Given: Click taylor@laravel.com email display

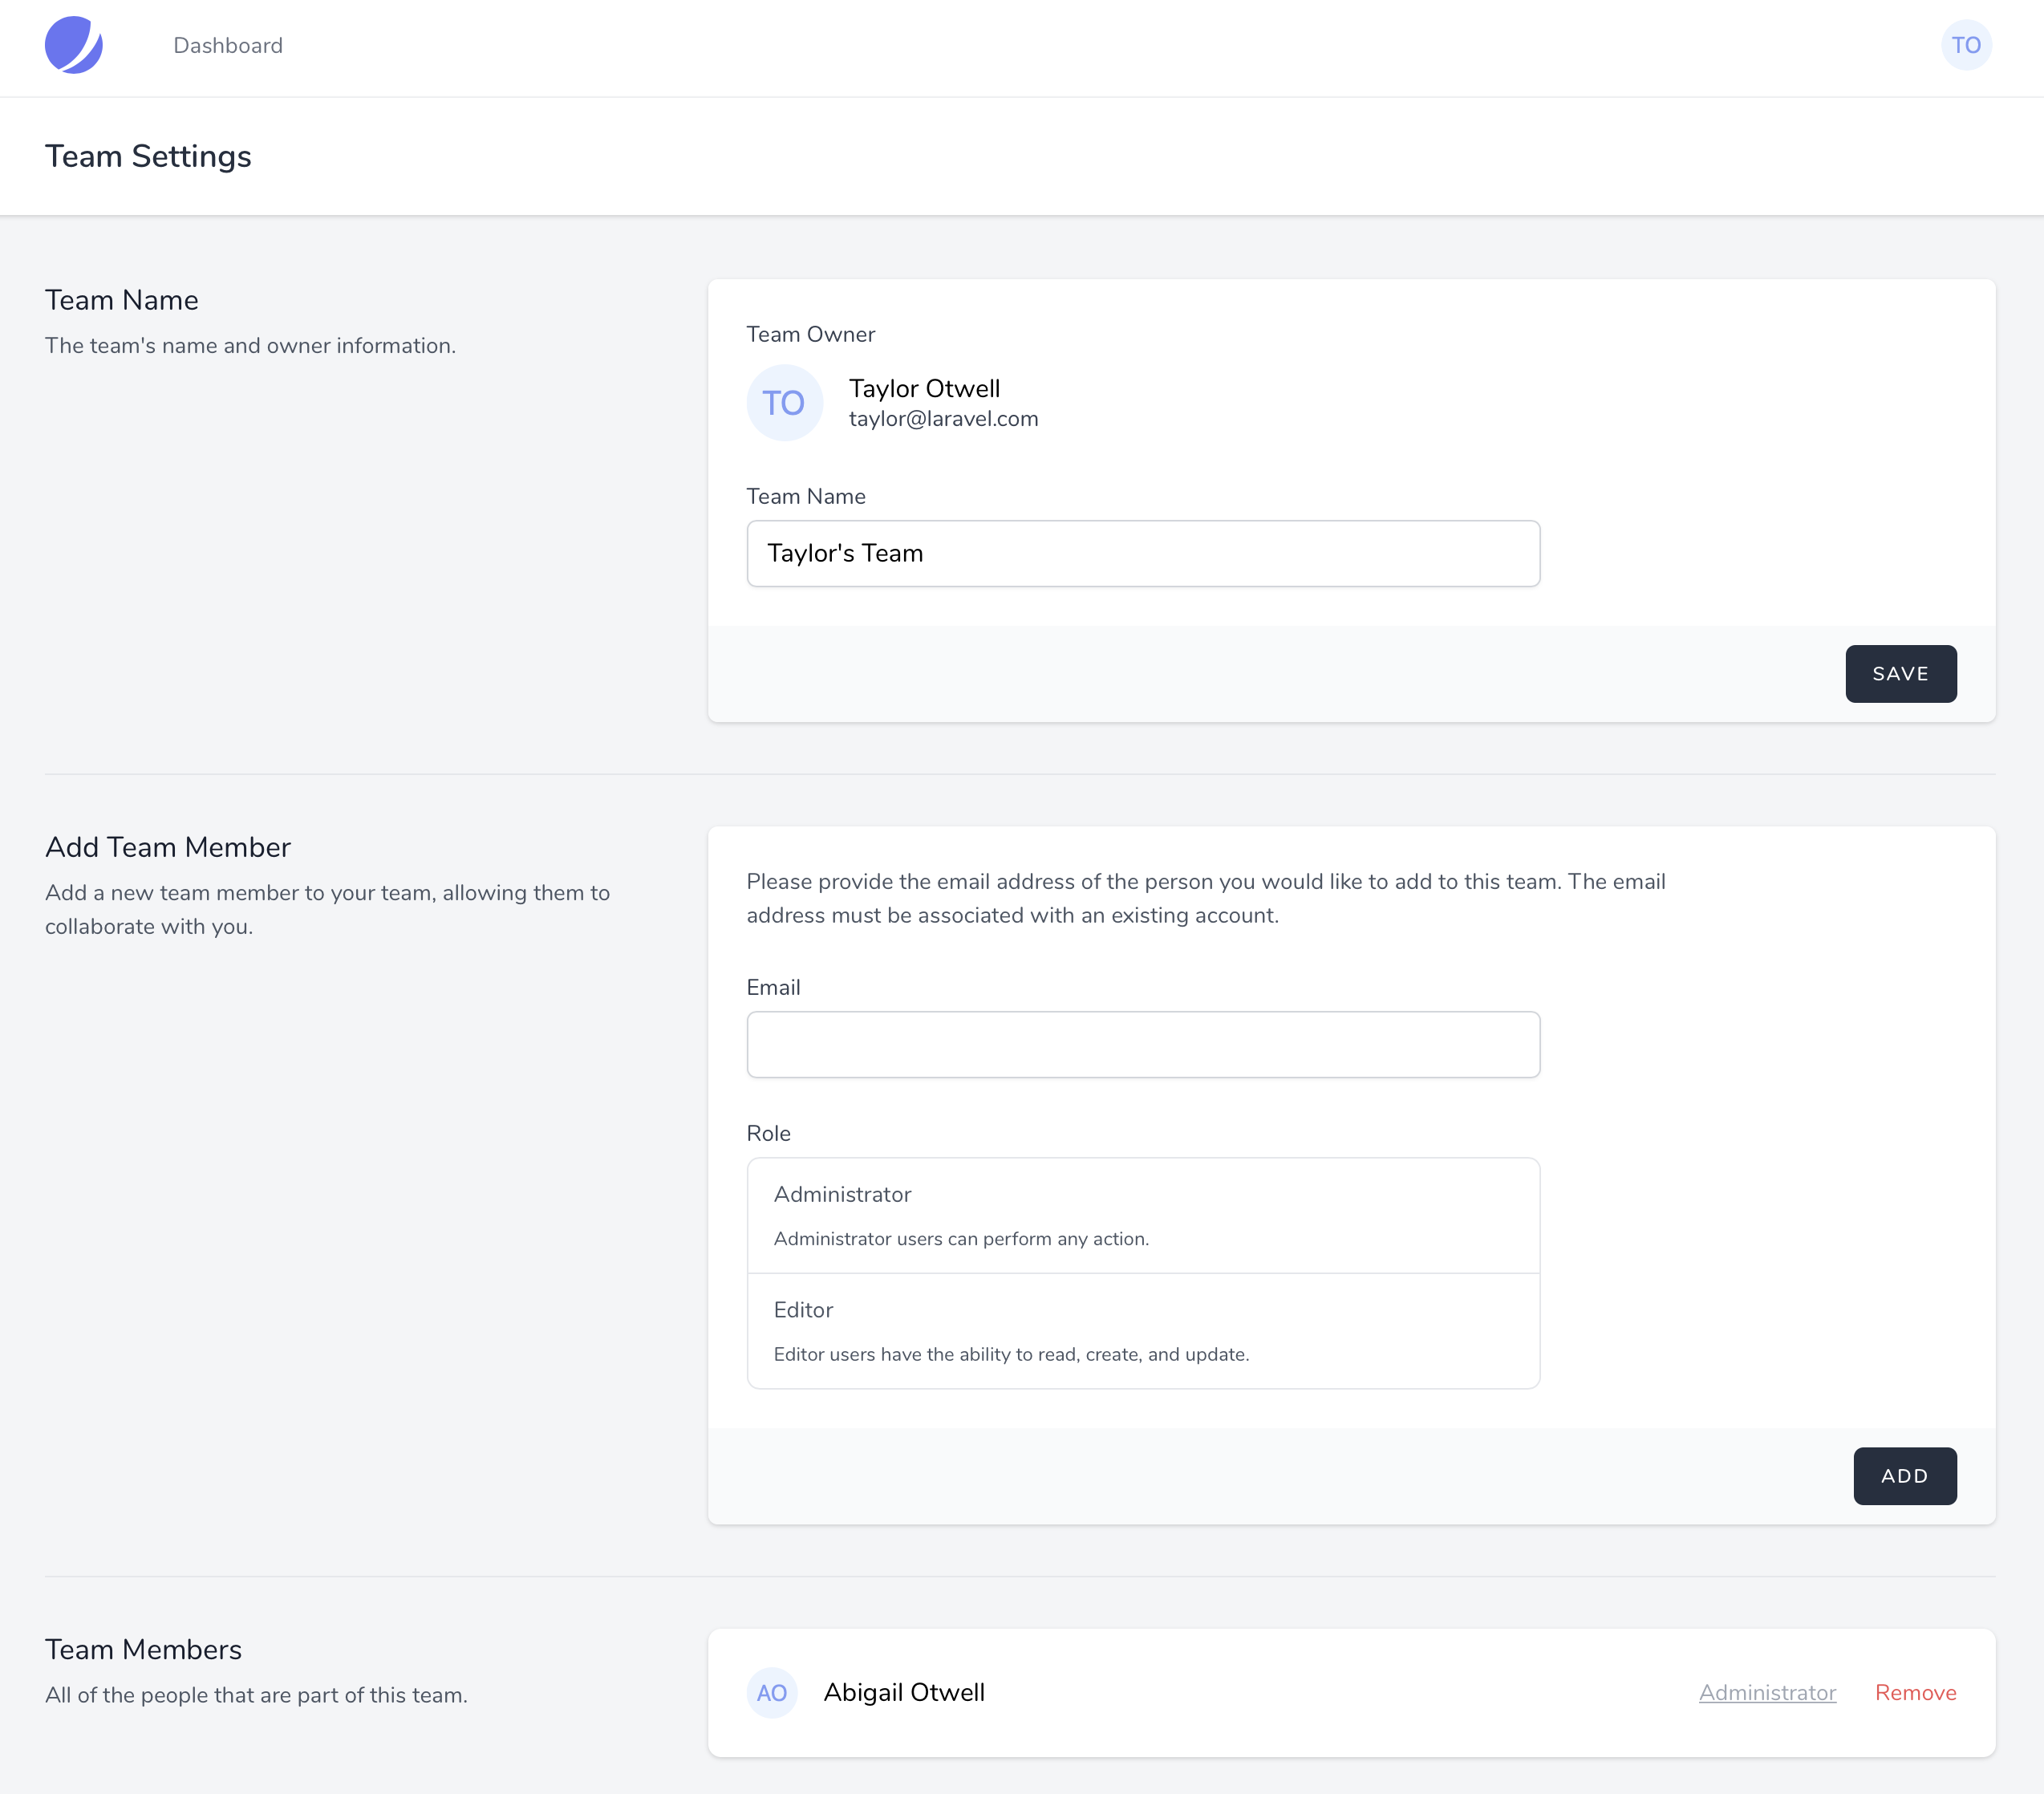Looking at the screenshot, I should tap(943, 417).
